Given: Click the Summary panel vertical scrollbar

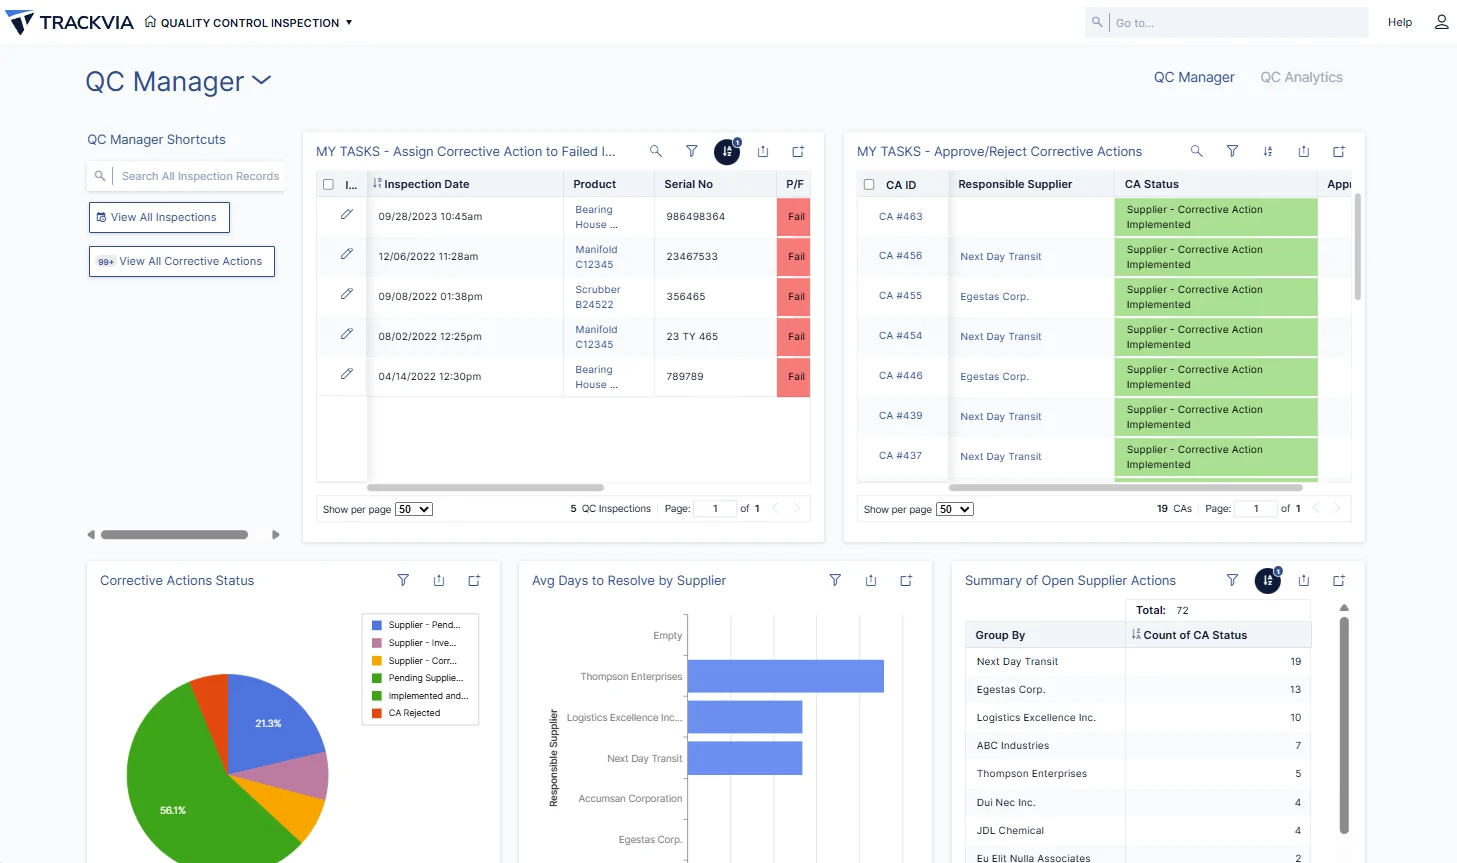Looking at the screenshot, I should pos(1344,725).
